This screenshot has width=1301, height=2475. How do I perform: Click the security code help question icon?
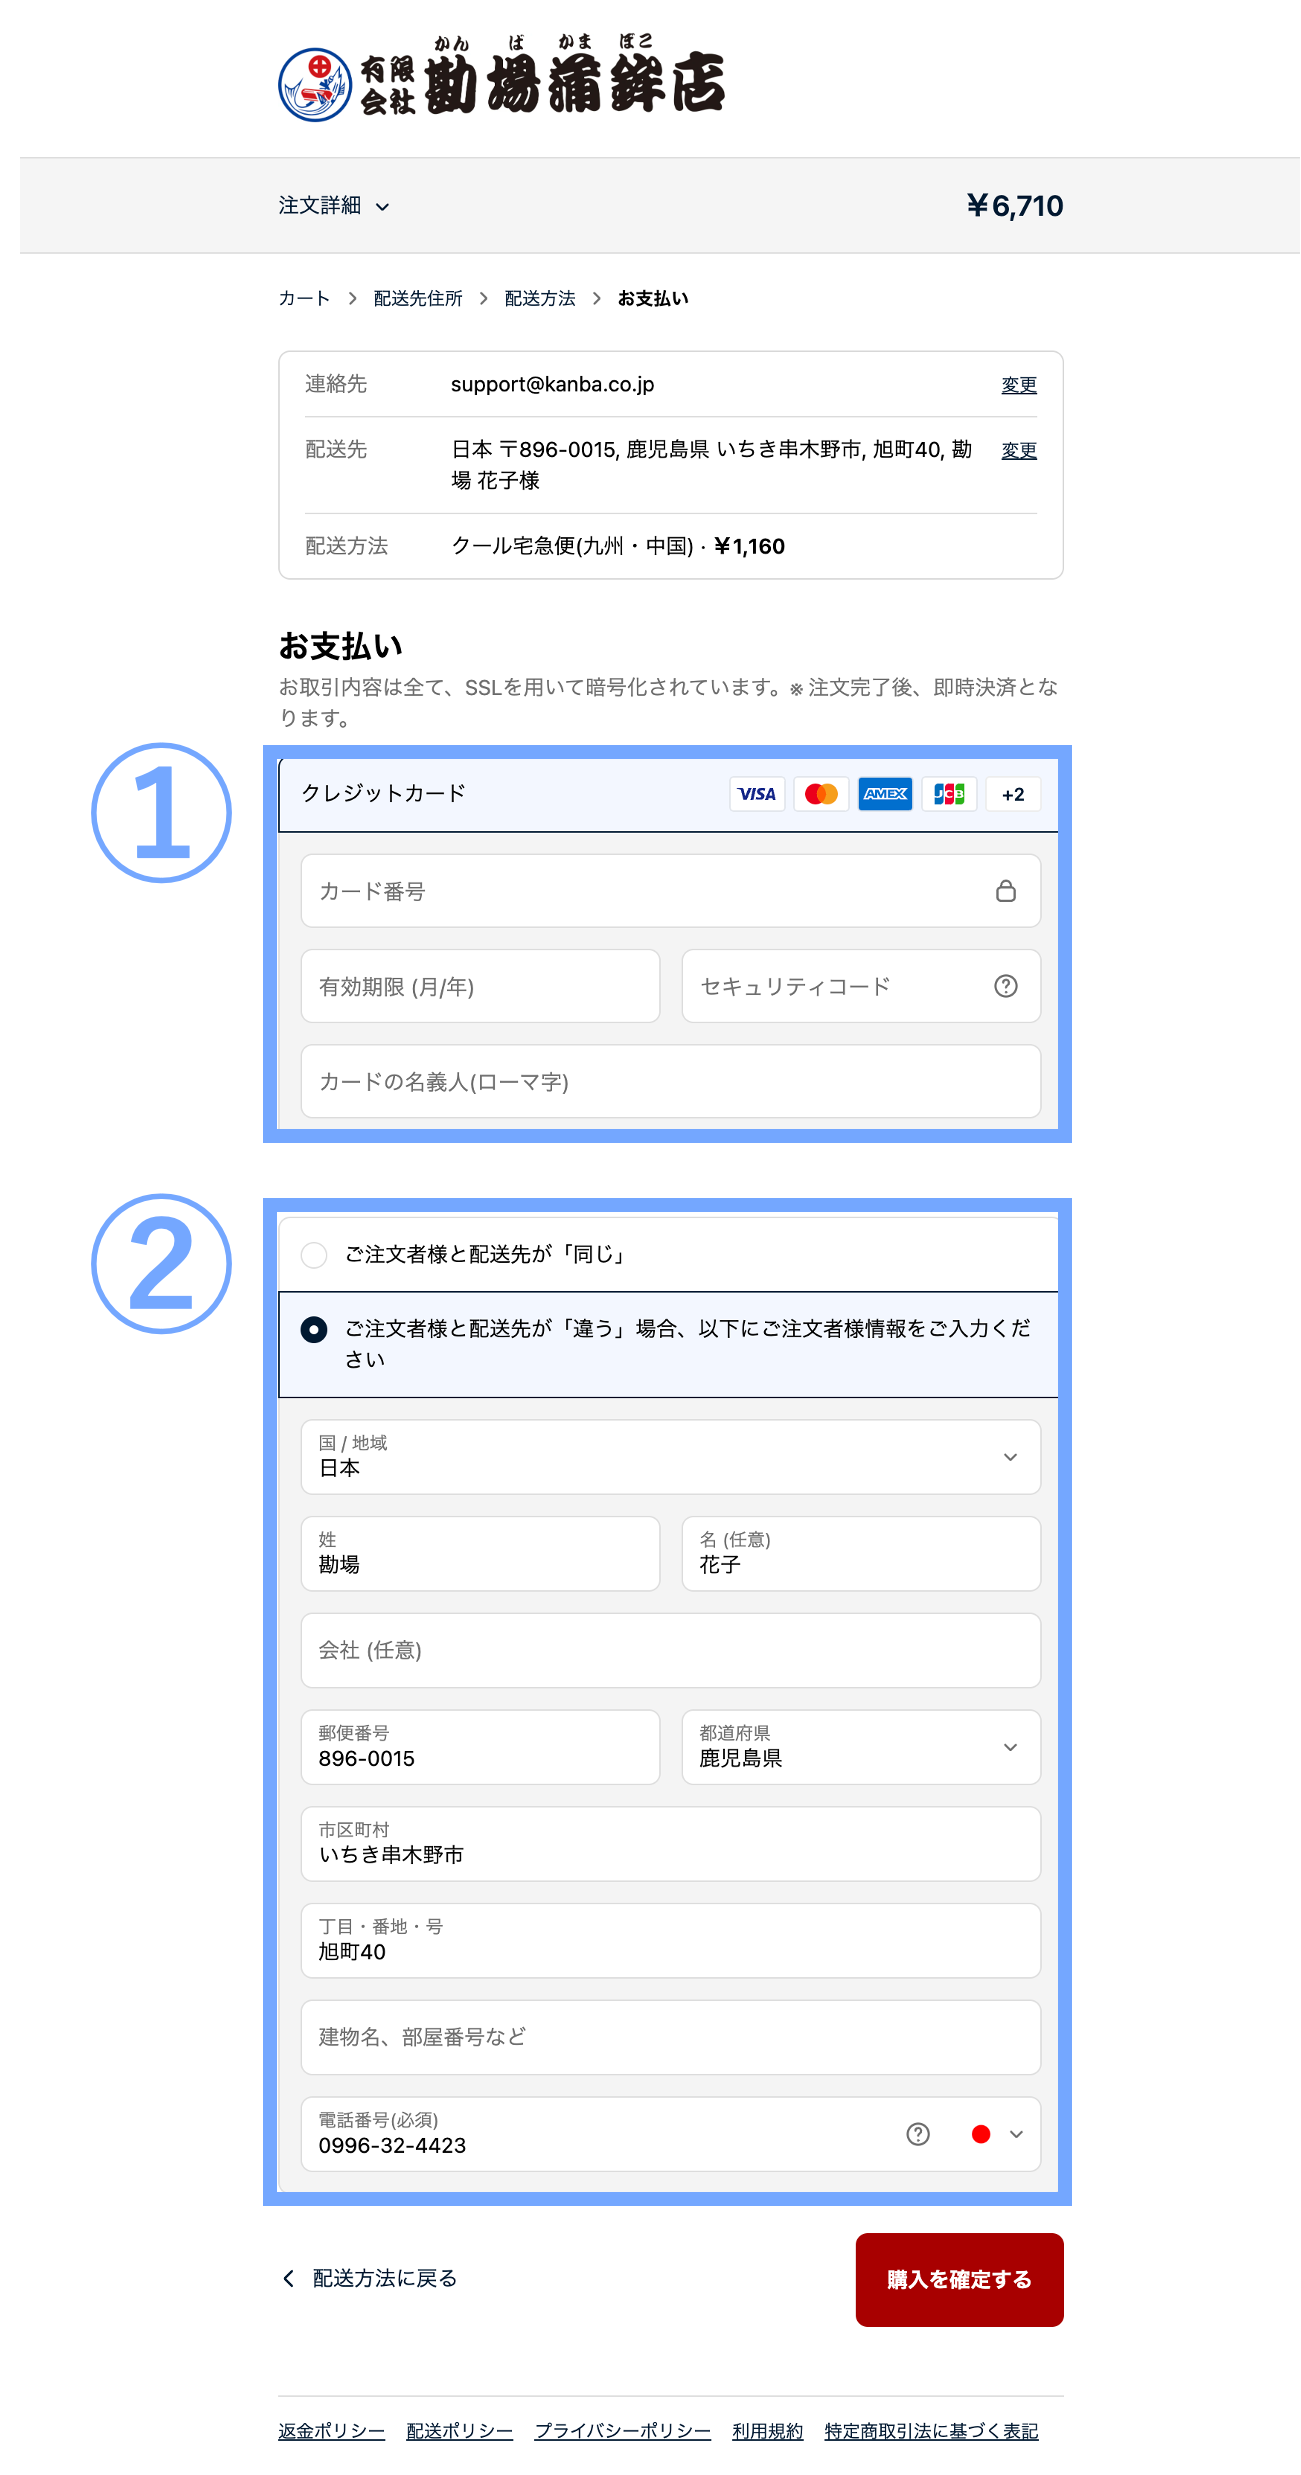1006,986
